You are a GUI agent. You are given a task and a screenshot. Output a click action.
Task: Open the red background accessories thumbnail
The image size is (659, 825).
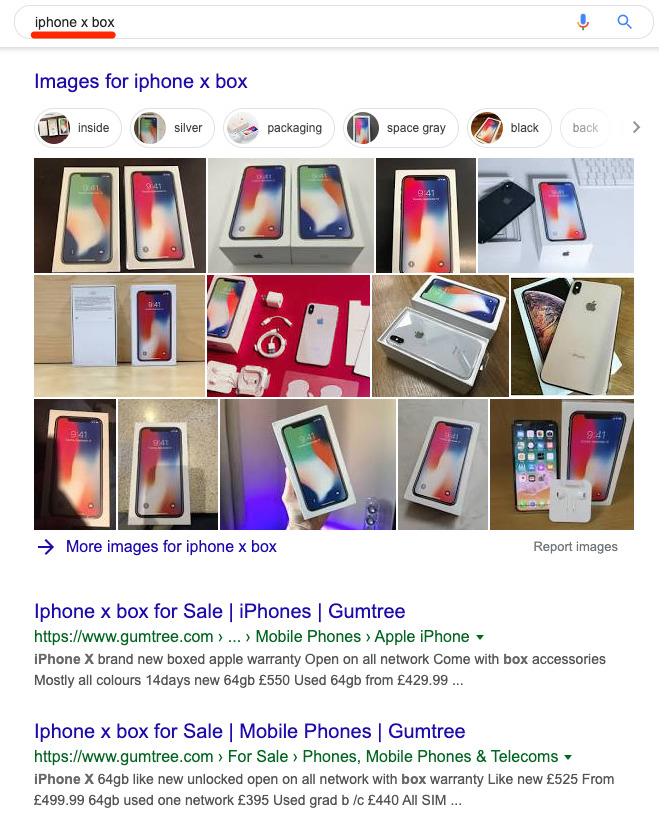pyautogui.click(x=288, y=336)
